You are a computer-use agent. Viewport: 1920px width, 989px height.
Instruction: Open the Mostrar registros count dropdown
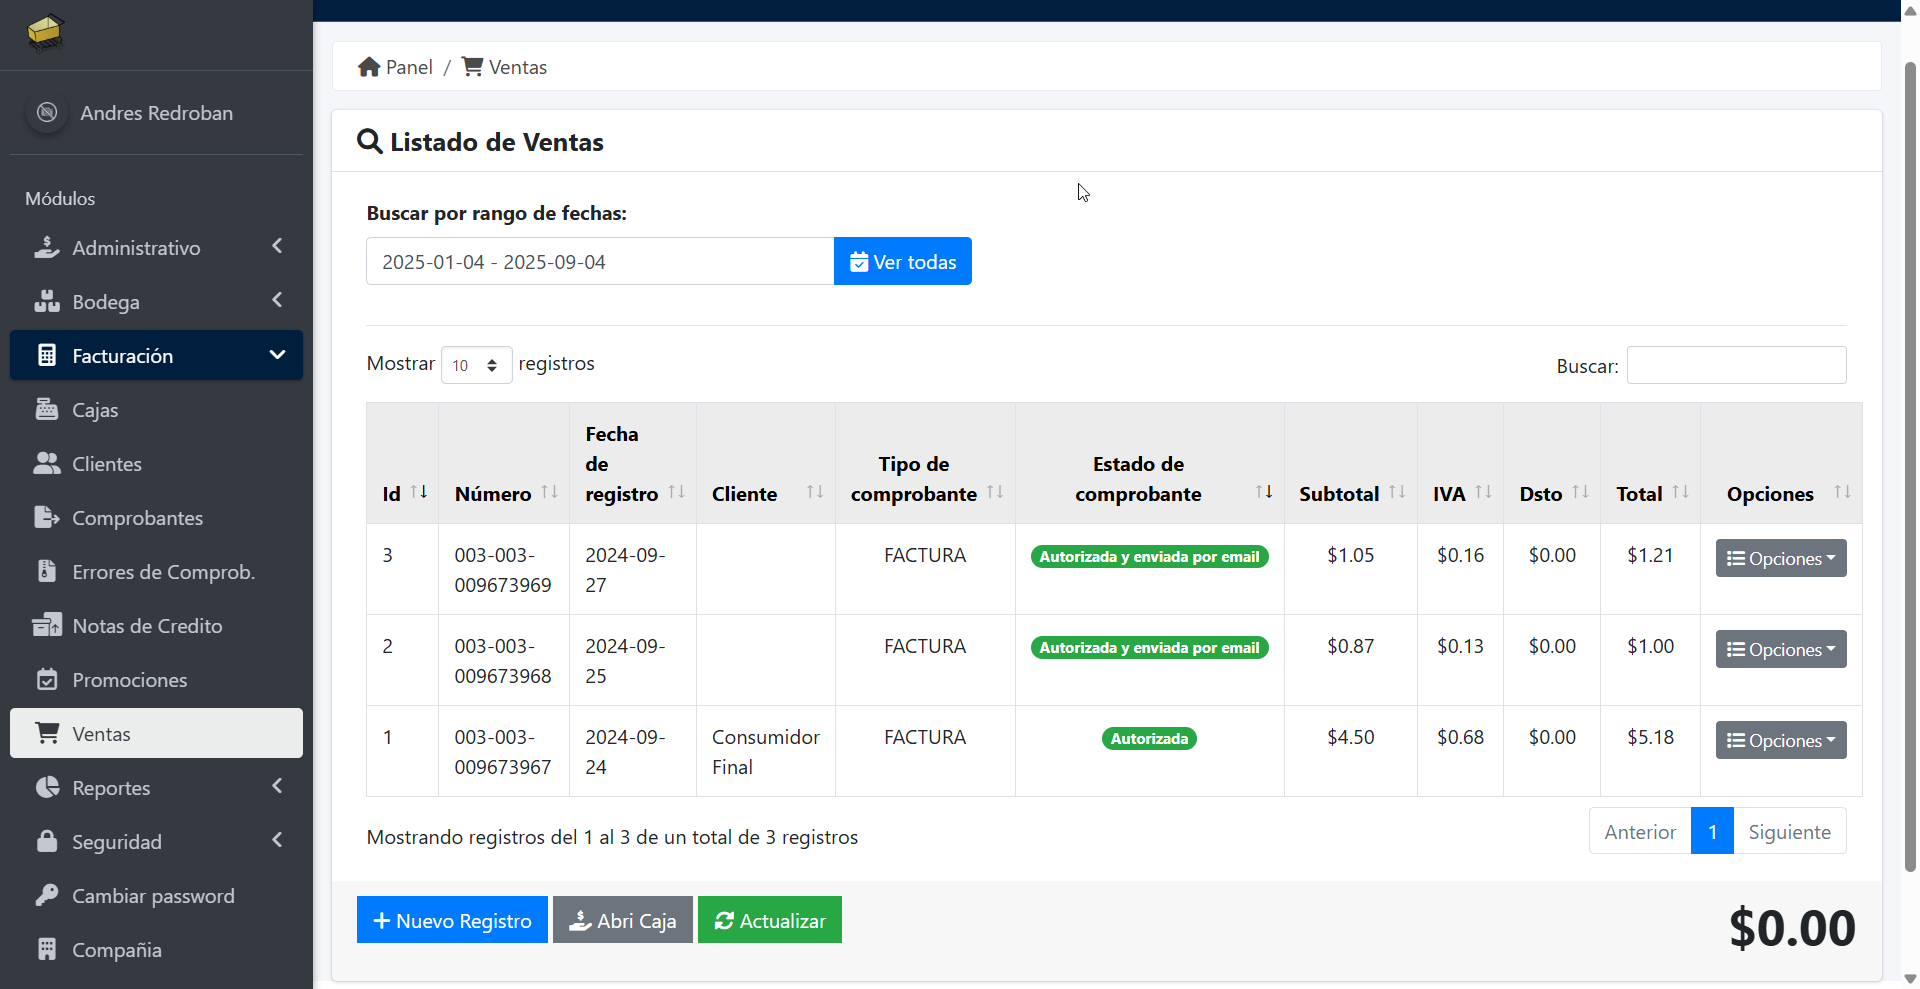476,365
